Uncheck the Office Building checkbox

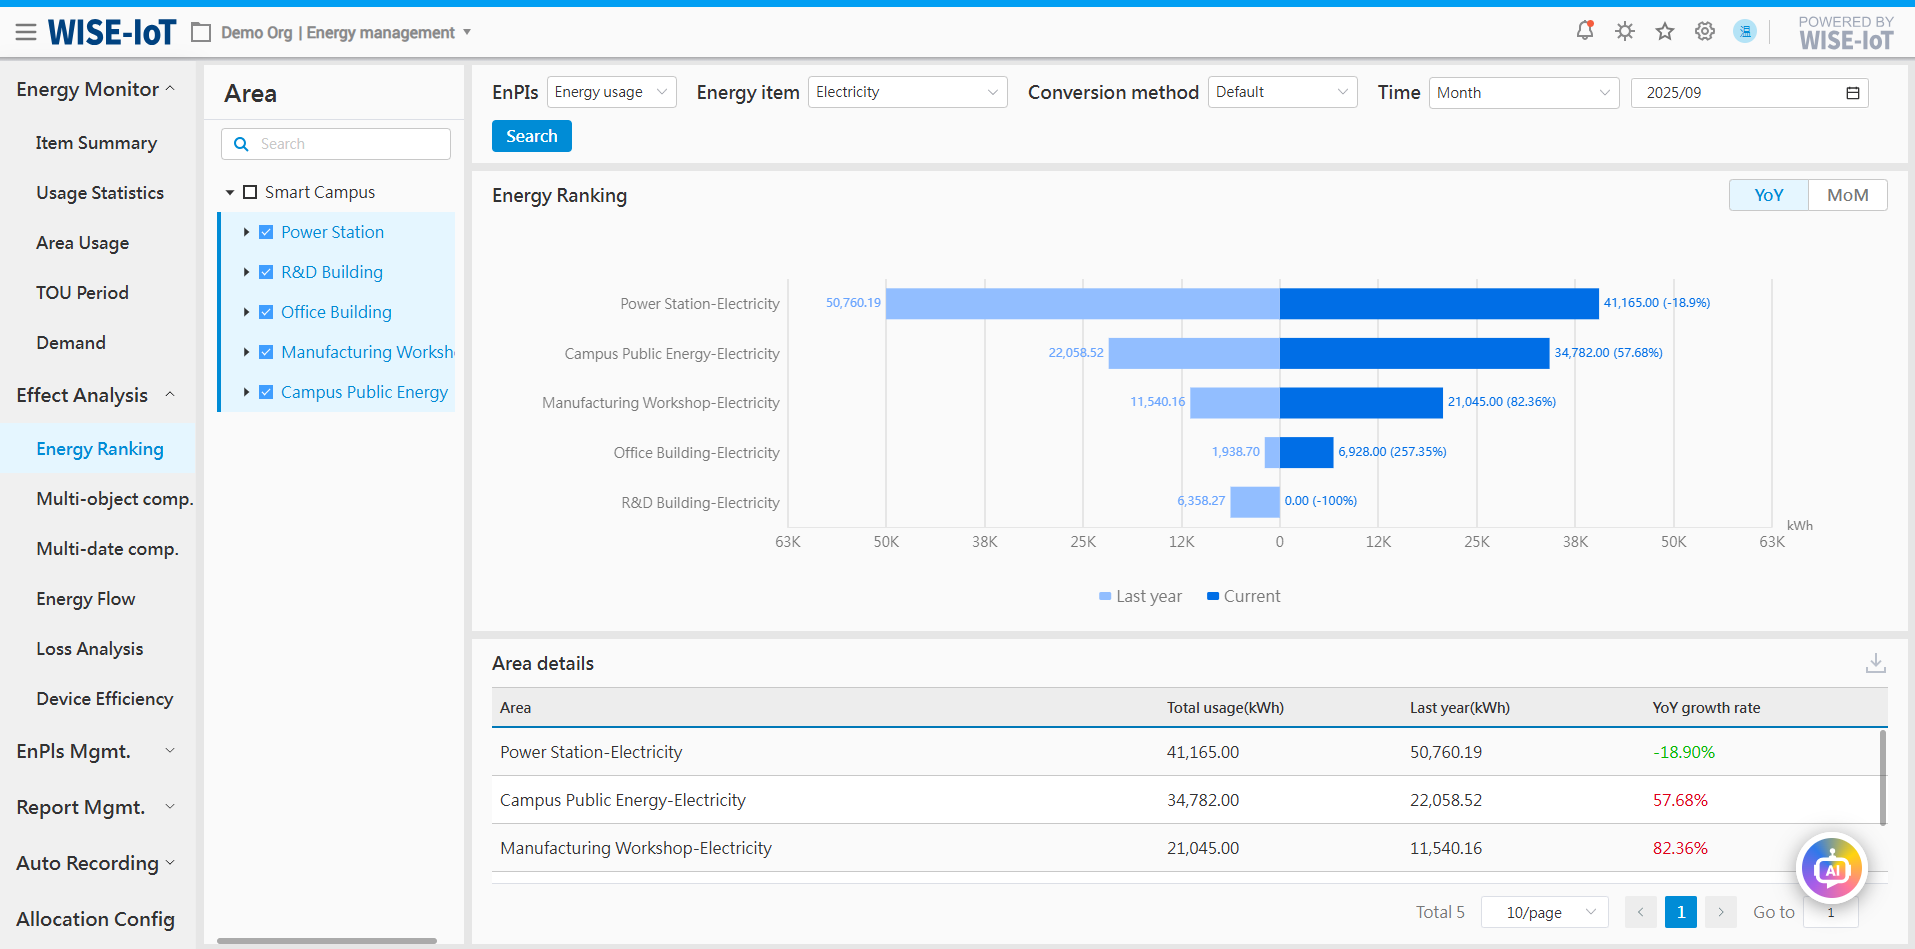coord(266,312)
